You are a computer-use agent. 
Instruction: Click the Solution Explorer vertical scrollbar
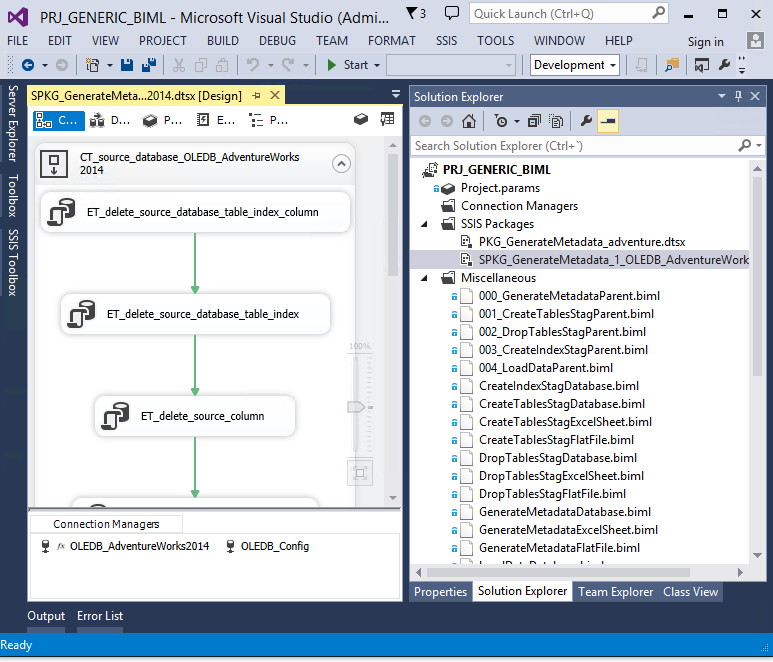click(757, 277)
